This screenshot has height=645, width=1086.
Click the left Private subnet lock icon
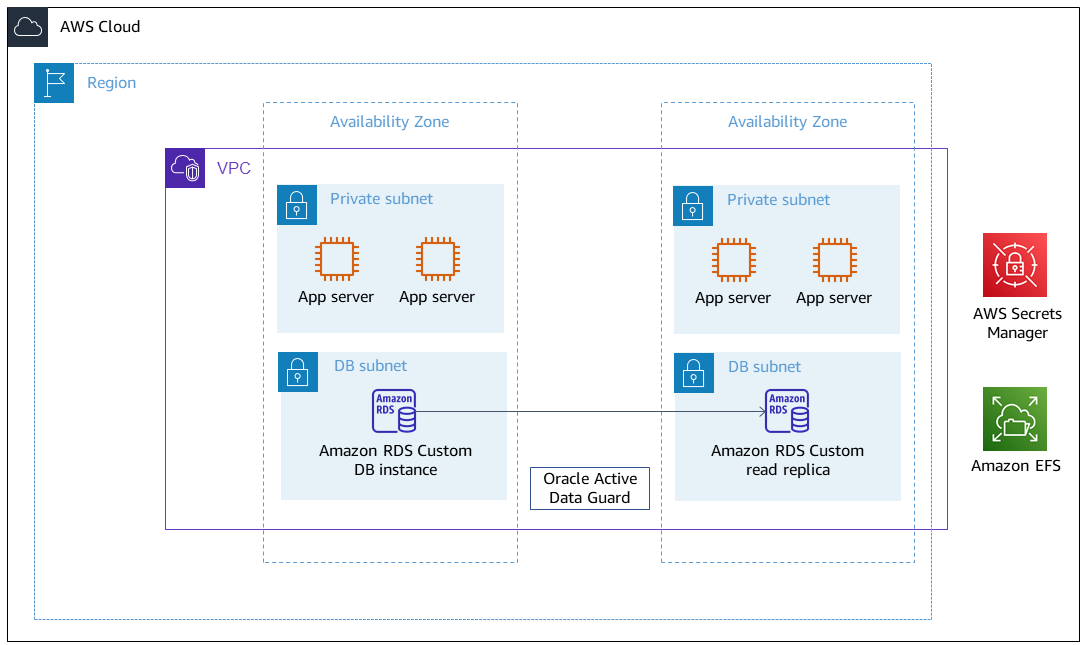tap(297, 205)
